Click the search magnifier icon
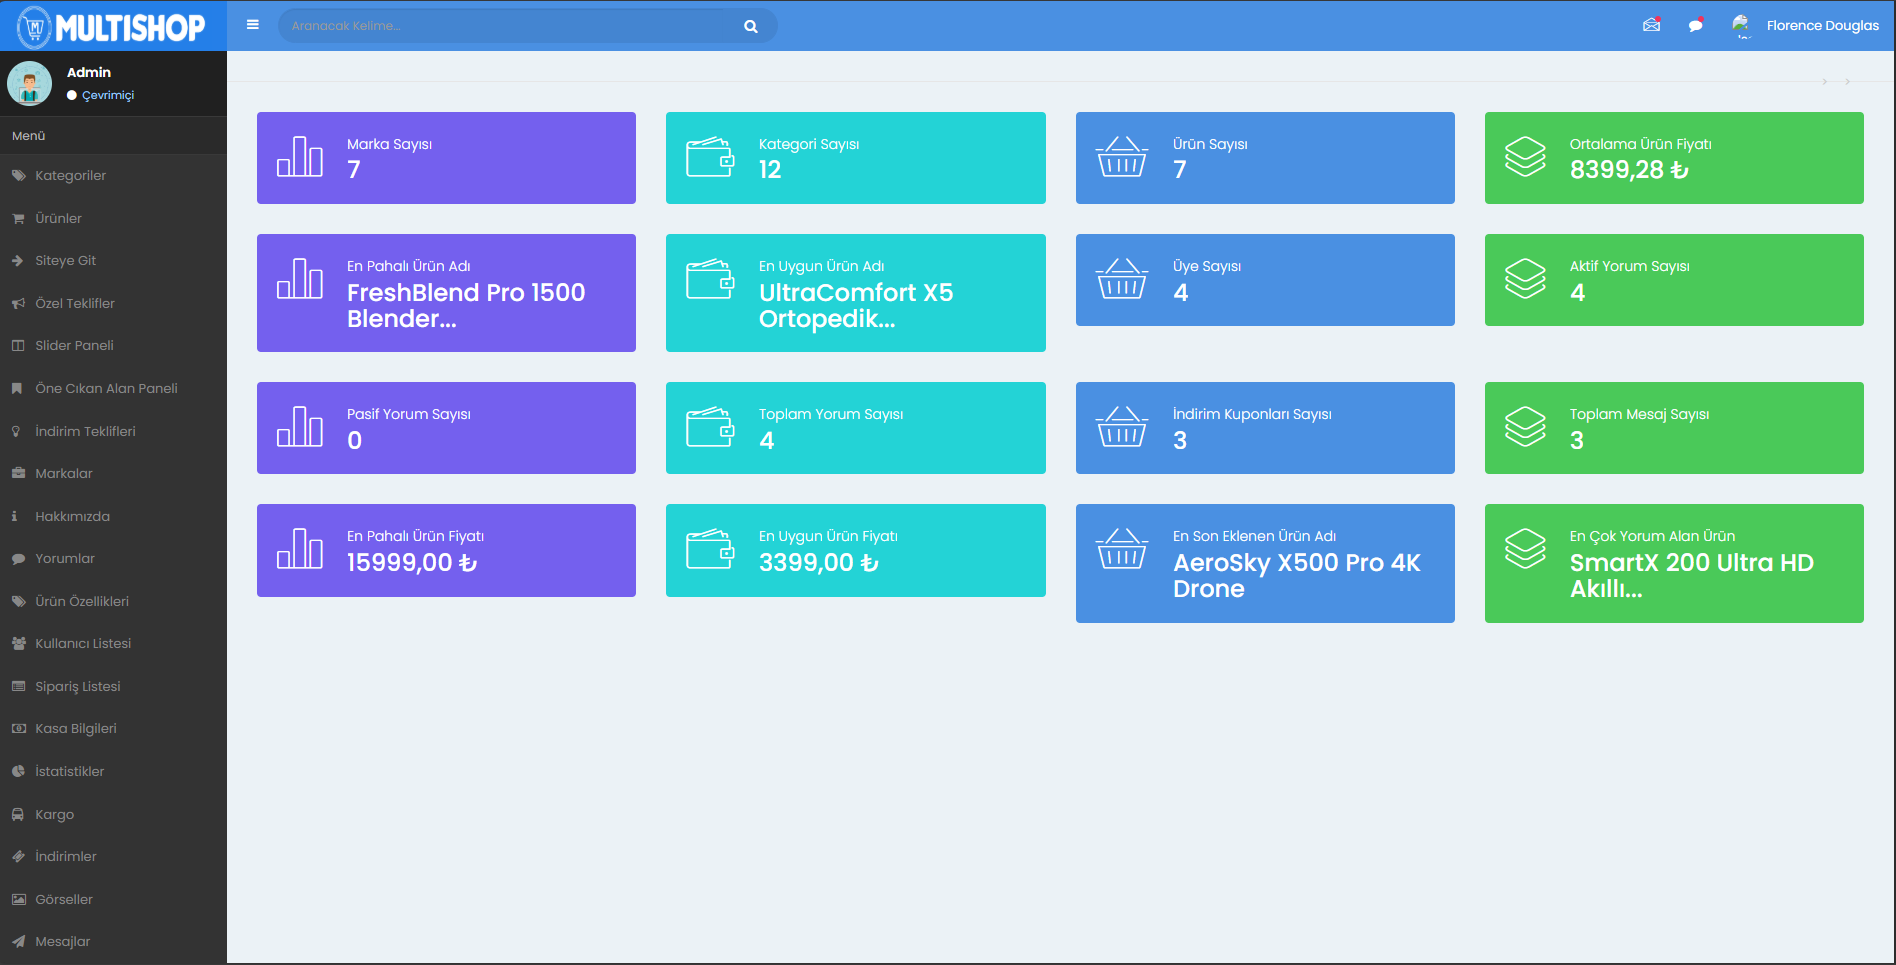Screen dimensions: 1896x965 coord(751,26)
